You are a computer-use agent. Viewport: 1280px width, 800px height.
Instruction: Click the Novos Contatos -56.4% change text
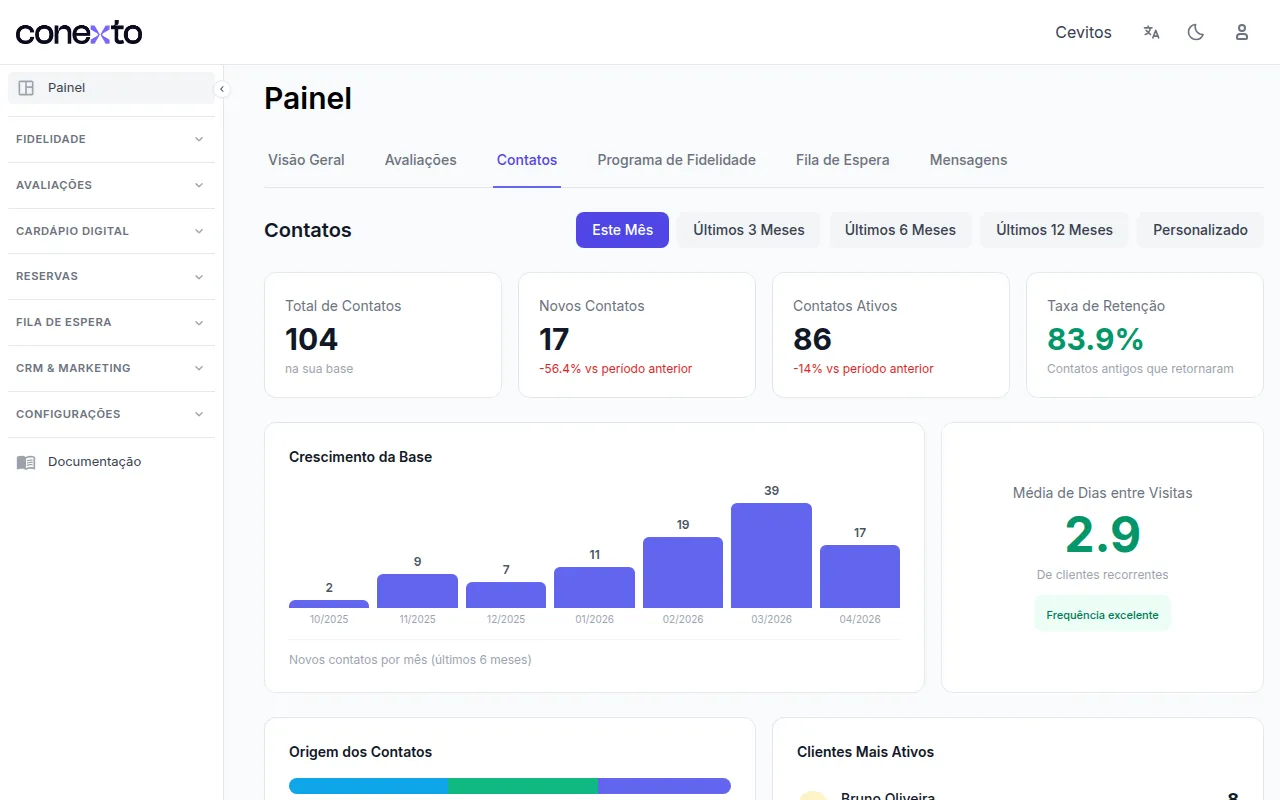[x=615, y=369]
